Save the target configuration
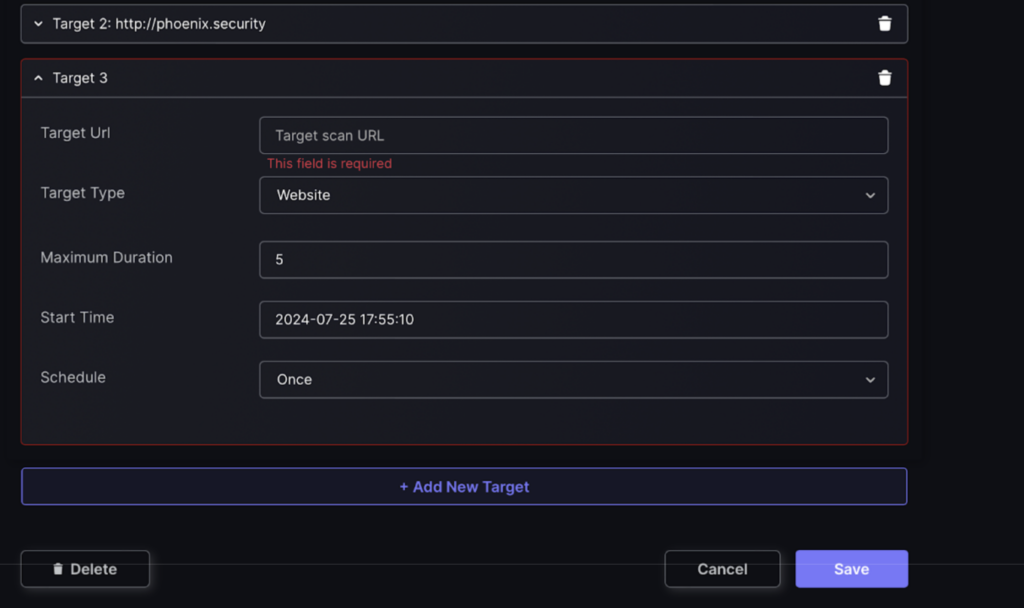The height and width of the screenshot is (608, 1024). coord(852,569)
